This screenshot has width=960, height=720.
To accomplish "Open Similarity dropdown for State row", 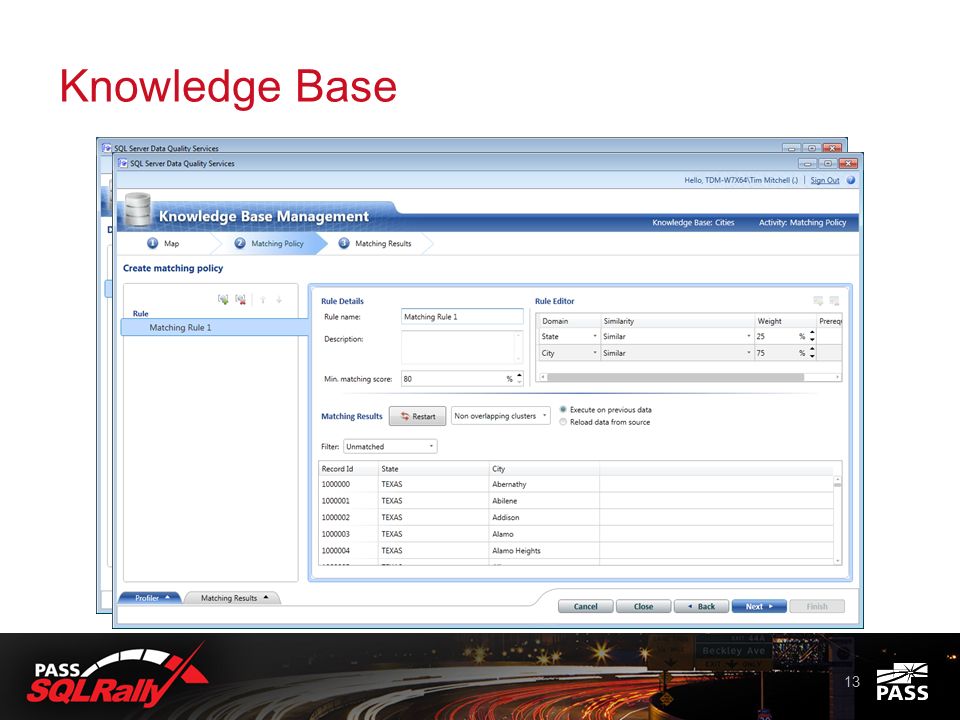I will [748, 336].
